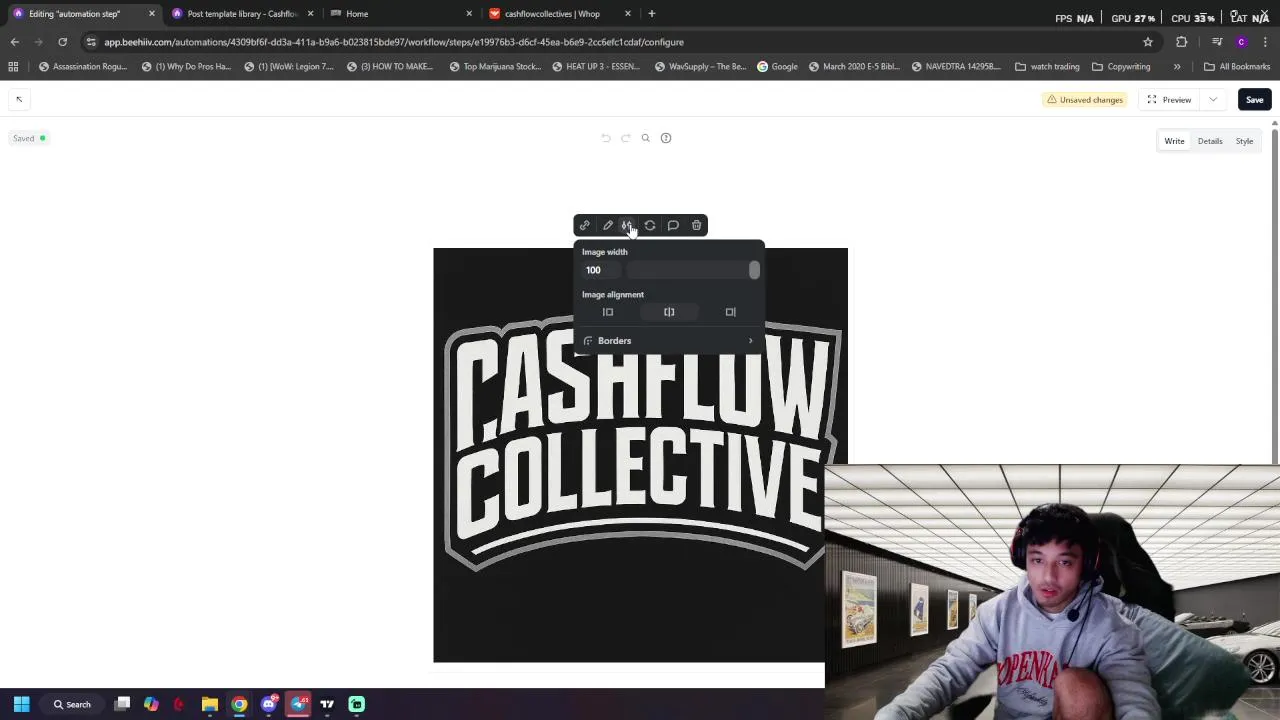Show more bookmarks with the chevron
This screenshot has width=1280, height=720.
[x=1177, y=67]
